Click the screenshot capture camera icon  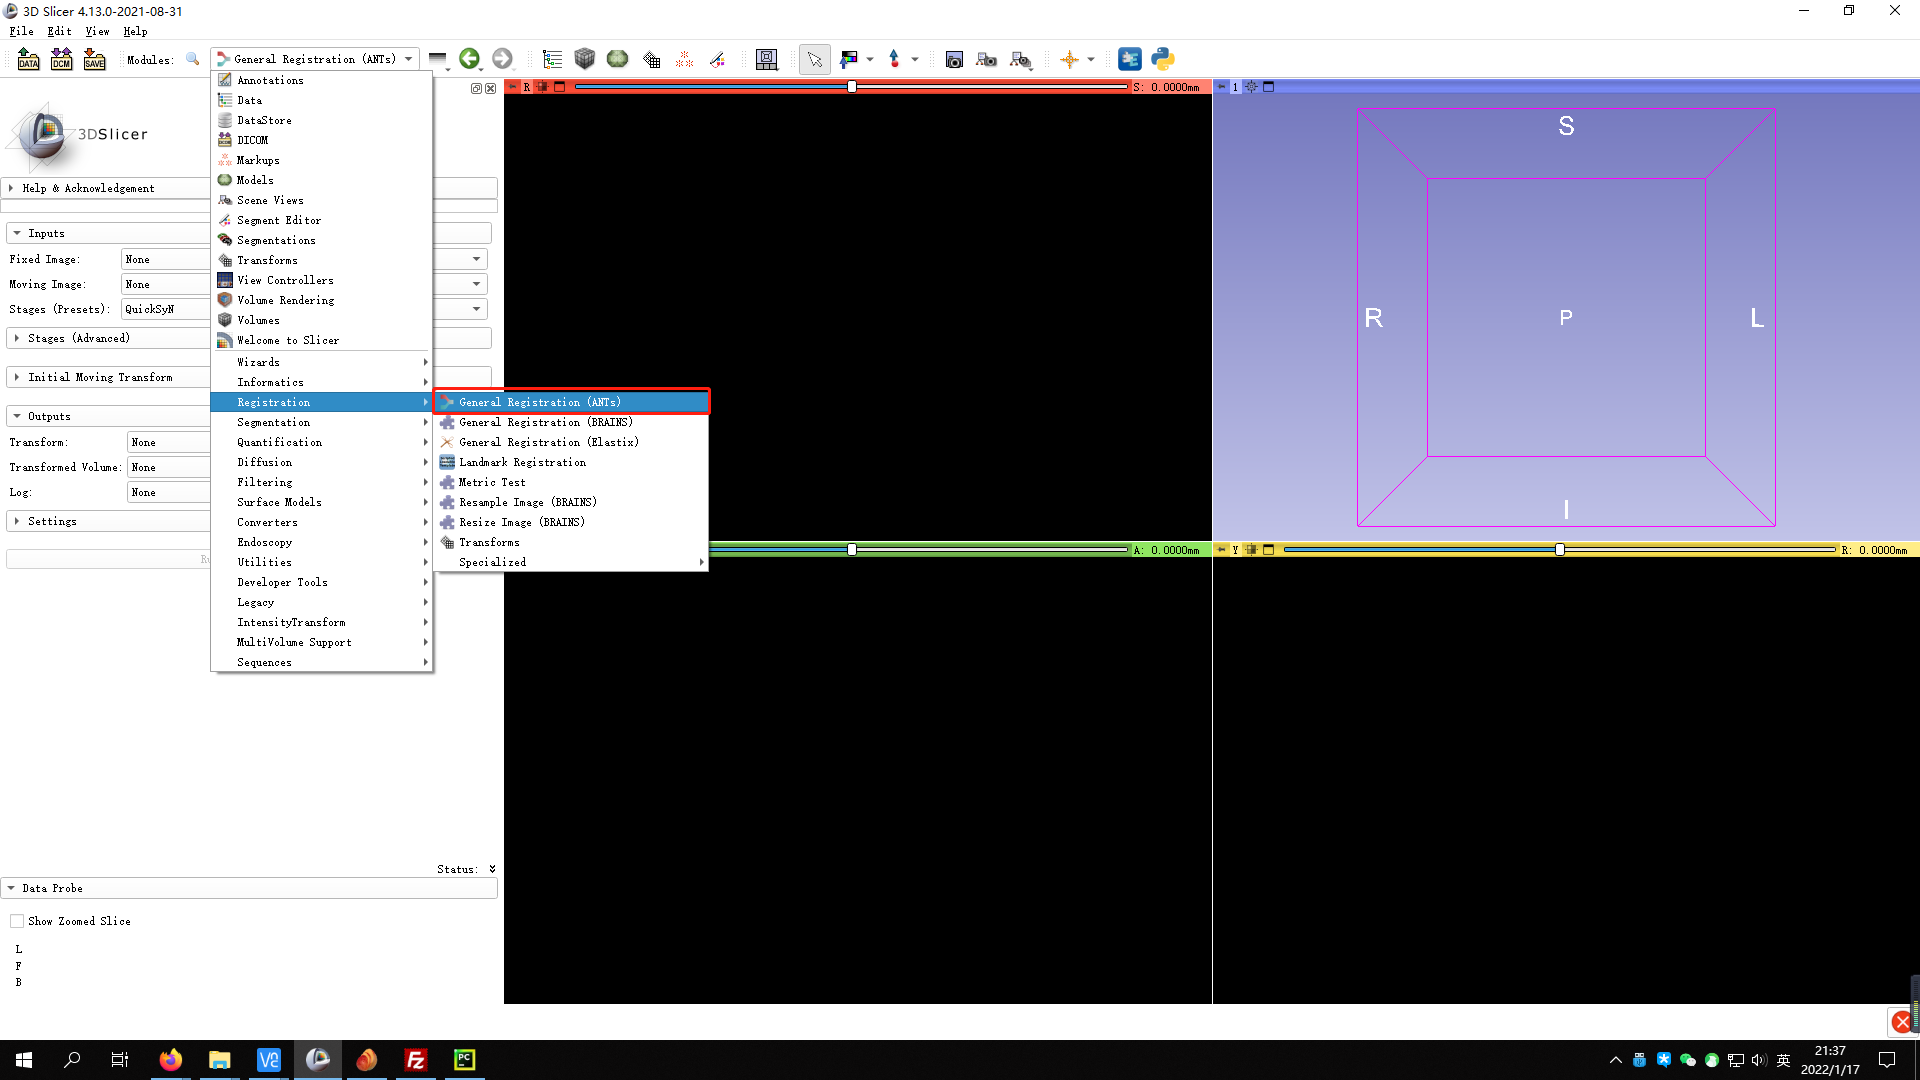click(954, 59)
